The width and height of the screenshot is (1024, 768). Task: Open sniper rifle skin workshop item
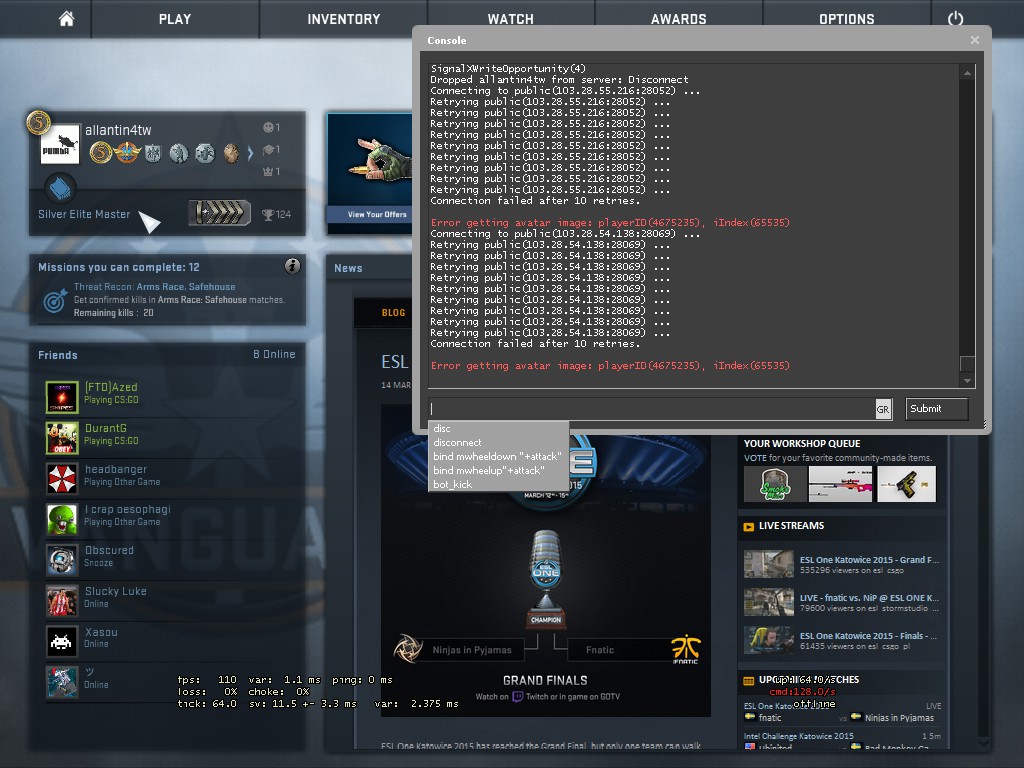click(840, 484)
